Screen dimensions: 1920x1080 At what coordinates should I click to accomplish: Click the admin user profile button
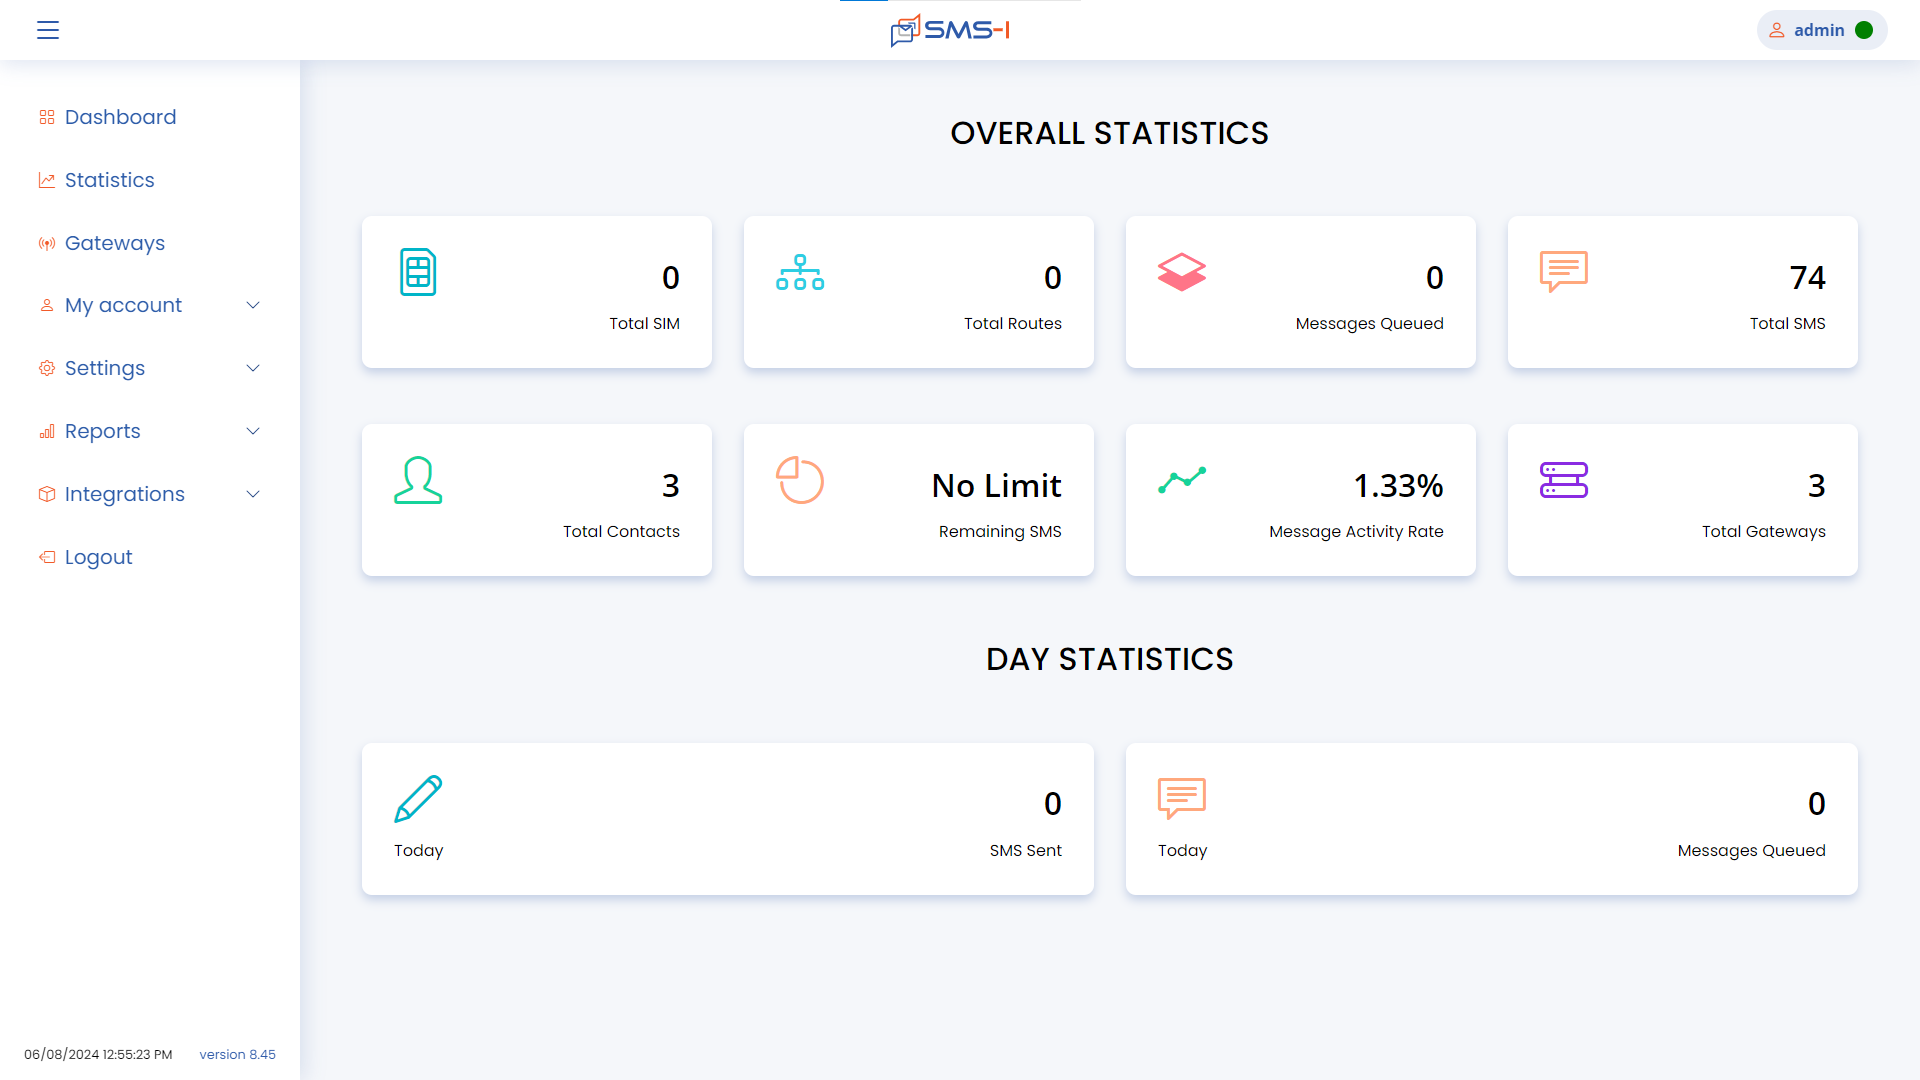1821,29
